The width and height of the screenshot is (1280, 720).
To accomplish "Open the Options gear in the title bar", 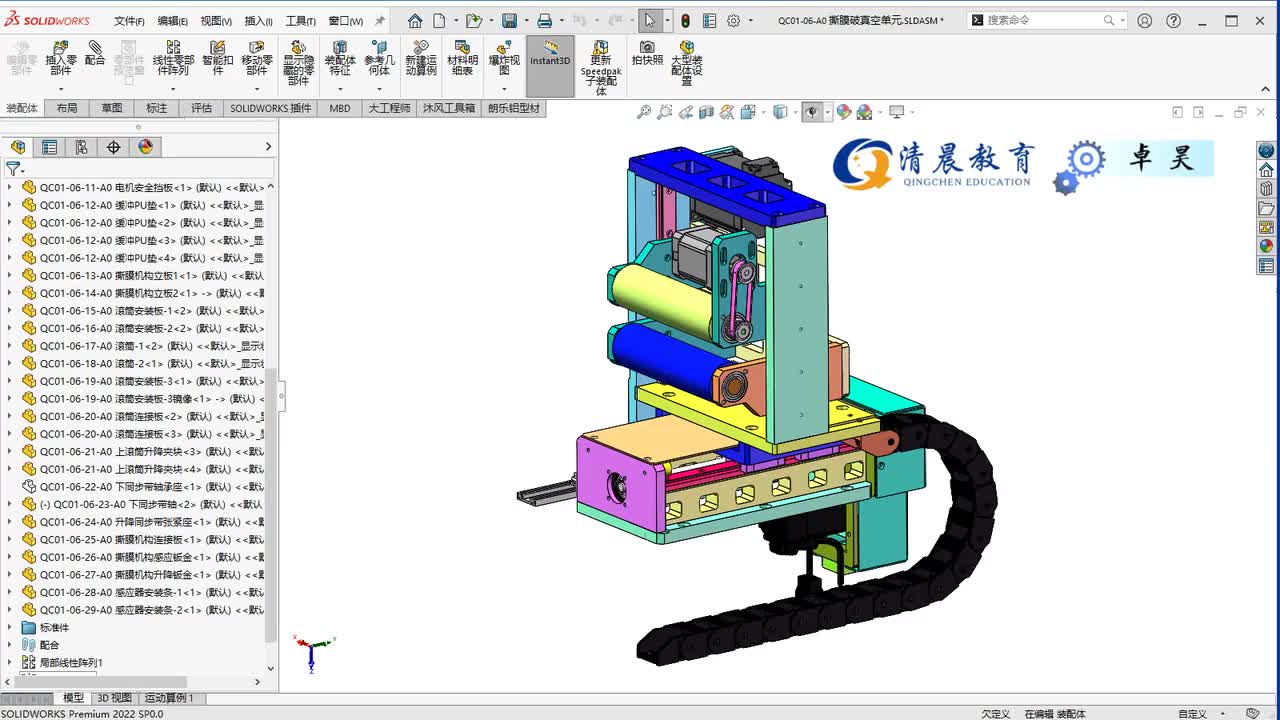I will tap(733, 20).
